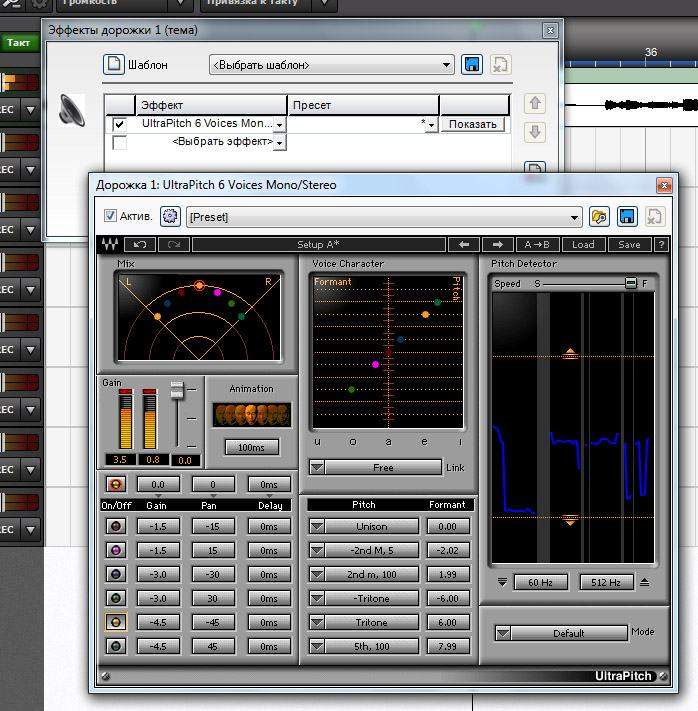The image size is (698, 711).
Task: Click the new template page icon beside Шаблон
Action: tap(113, 65)
